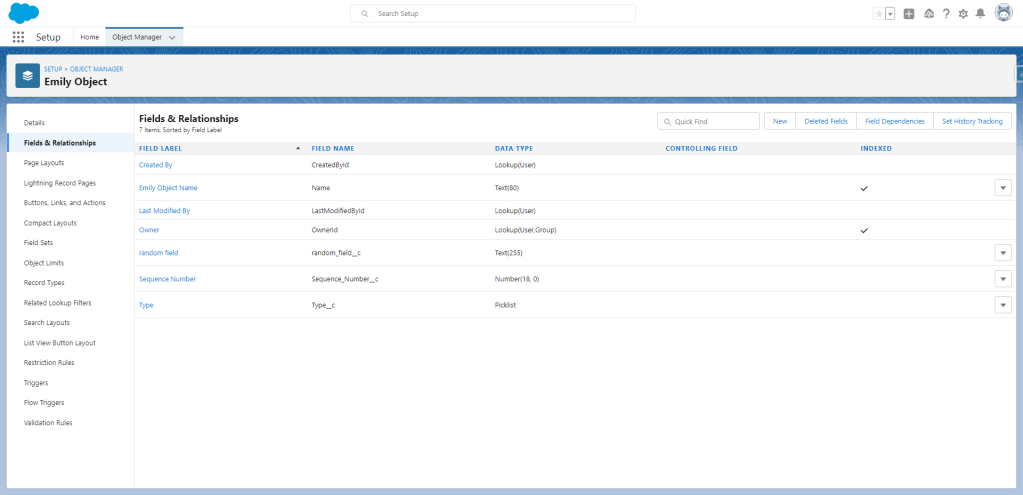
Task: Open the favorites list dropdown arrow
Action: pyautogui.click(x=890, y=14)
